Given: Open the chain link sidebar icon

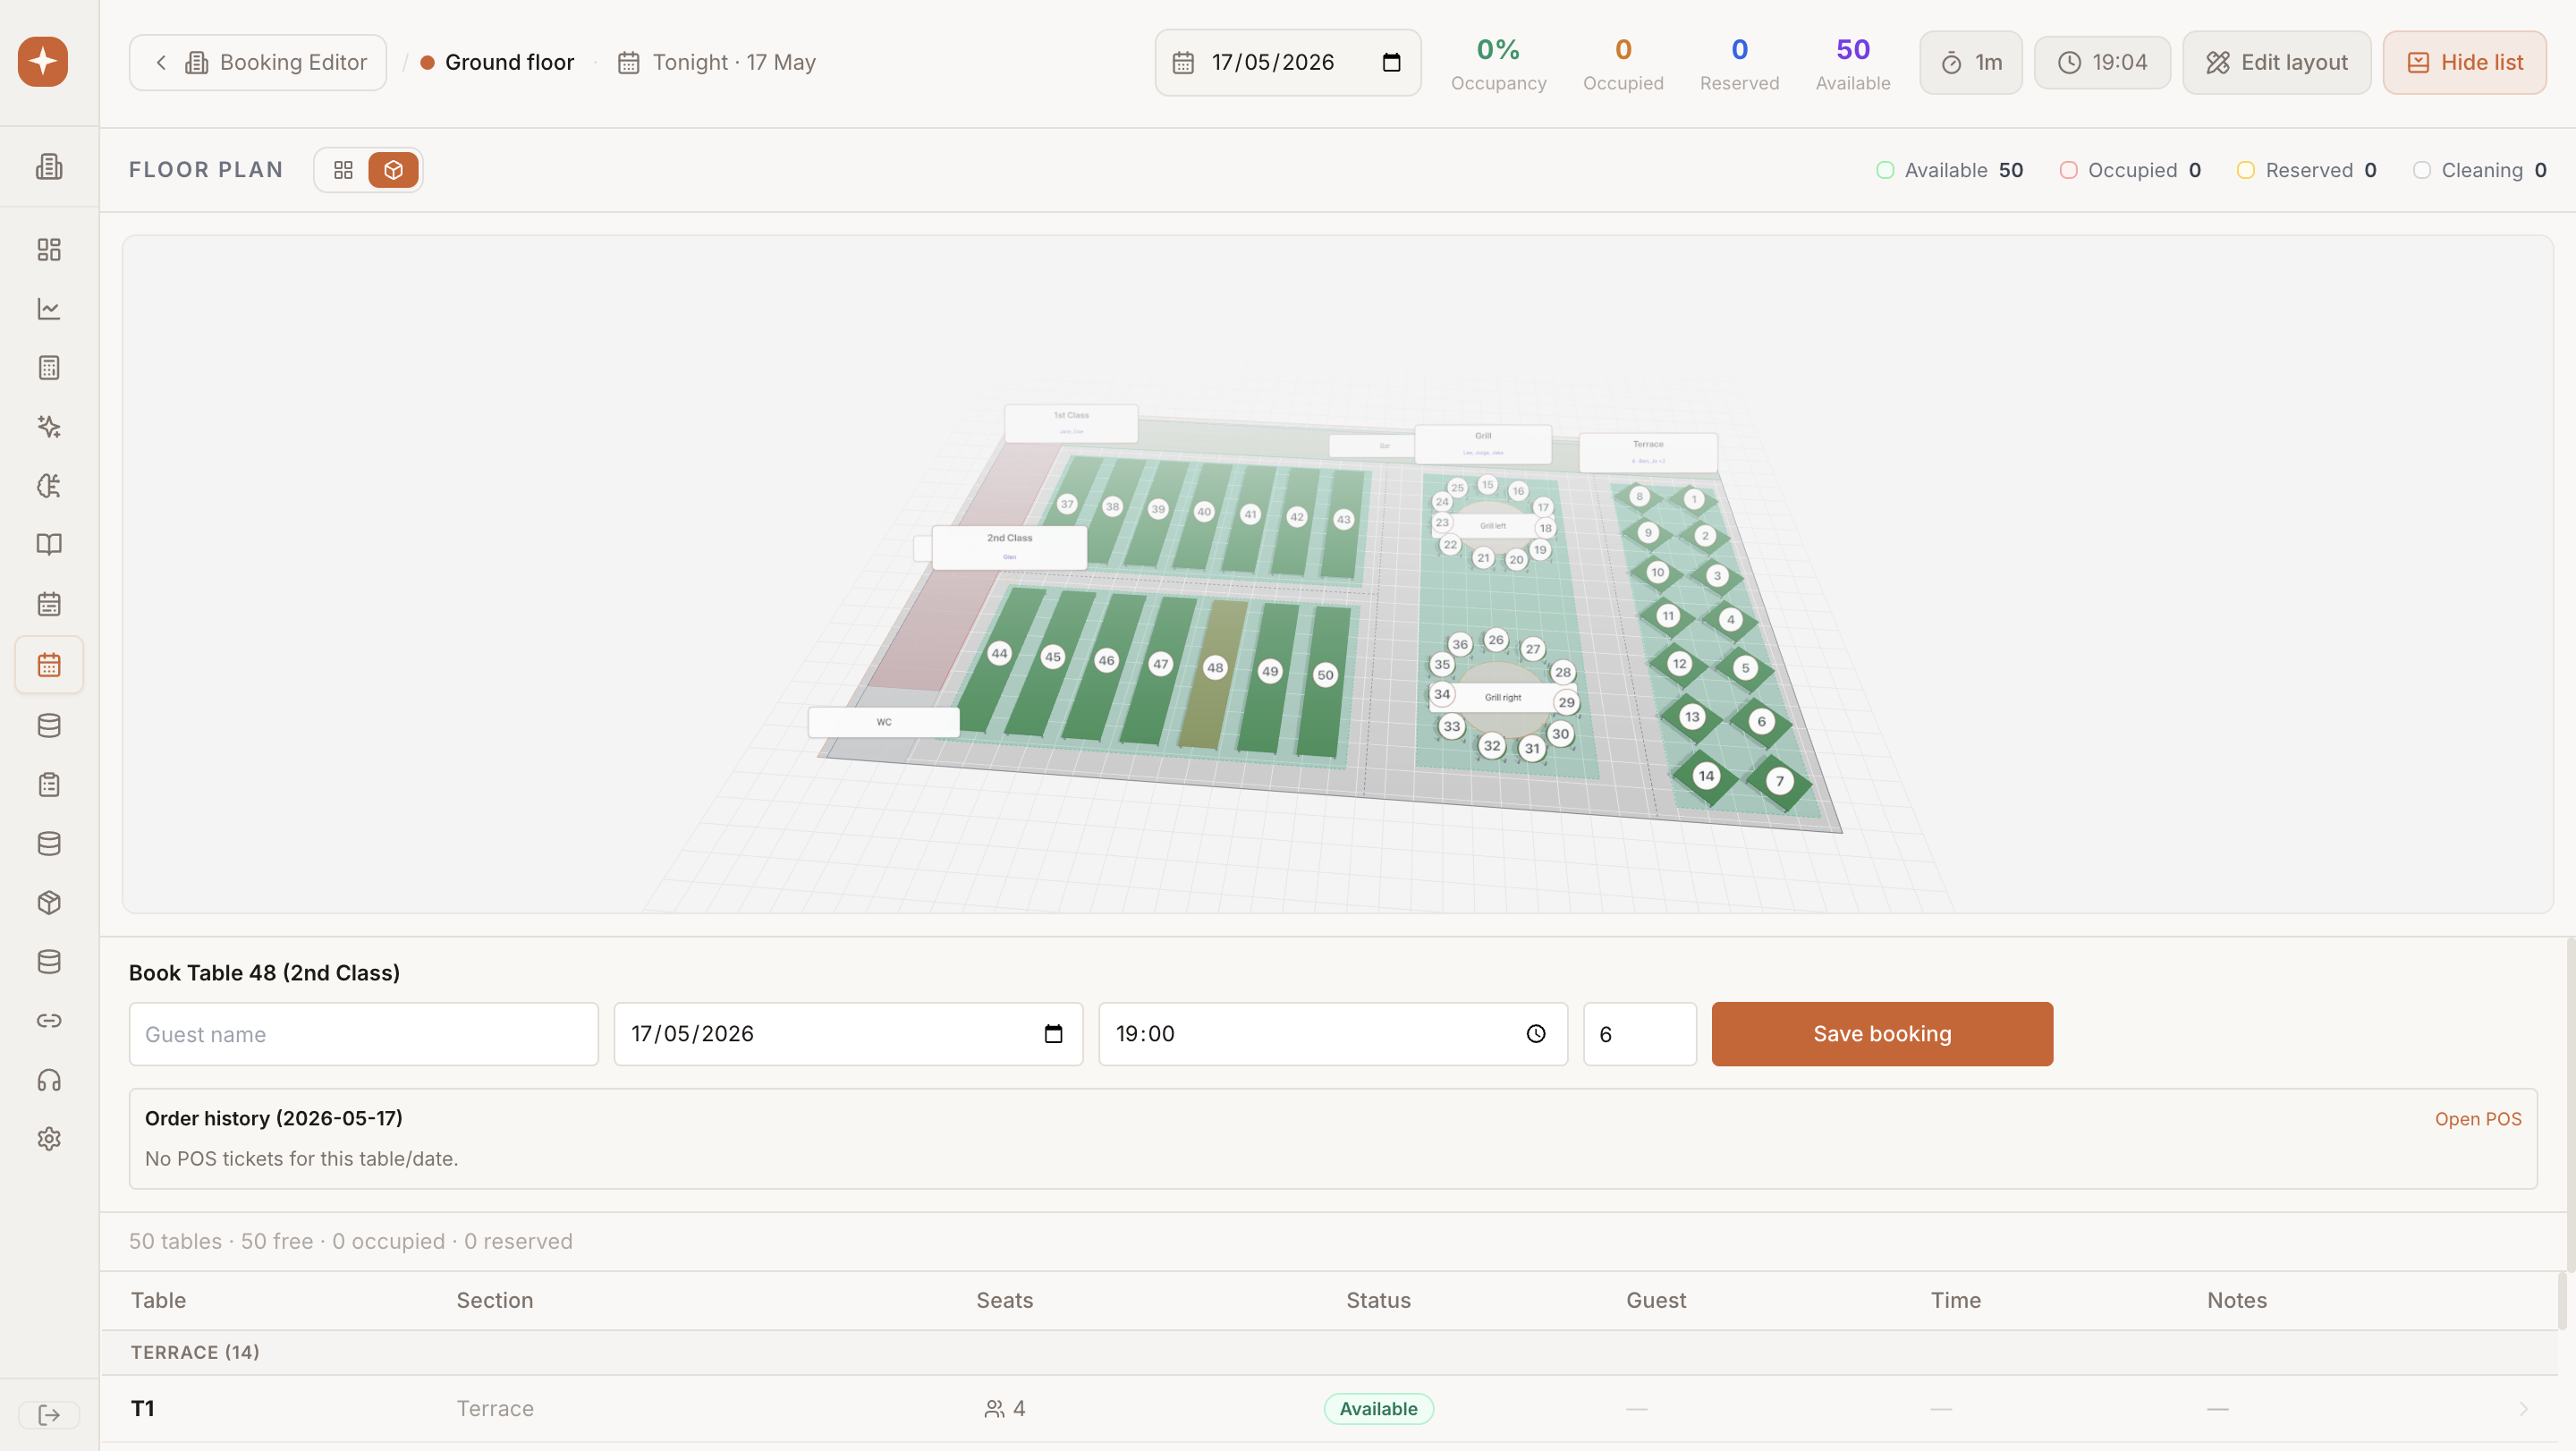Looking at the screenshot, I should click(49, 1021).
